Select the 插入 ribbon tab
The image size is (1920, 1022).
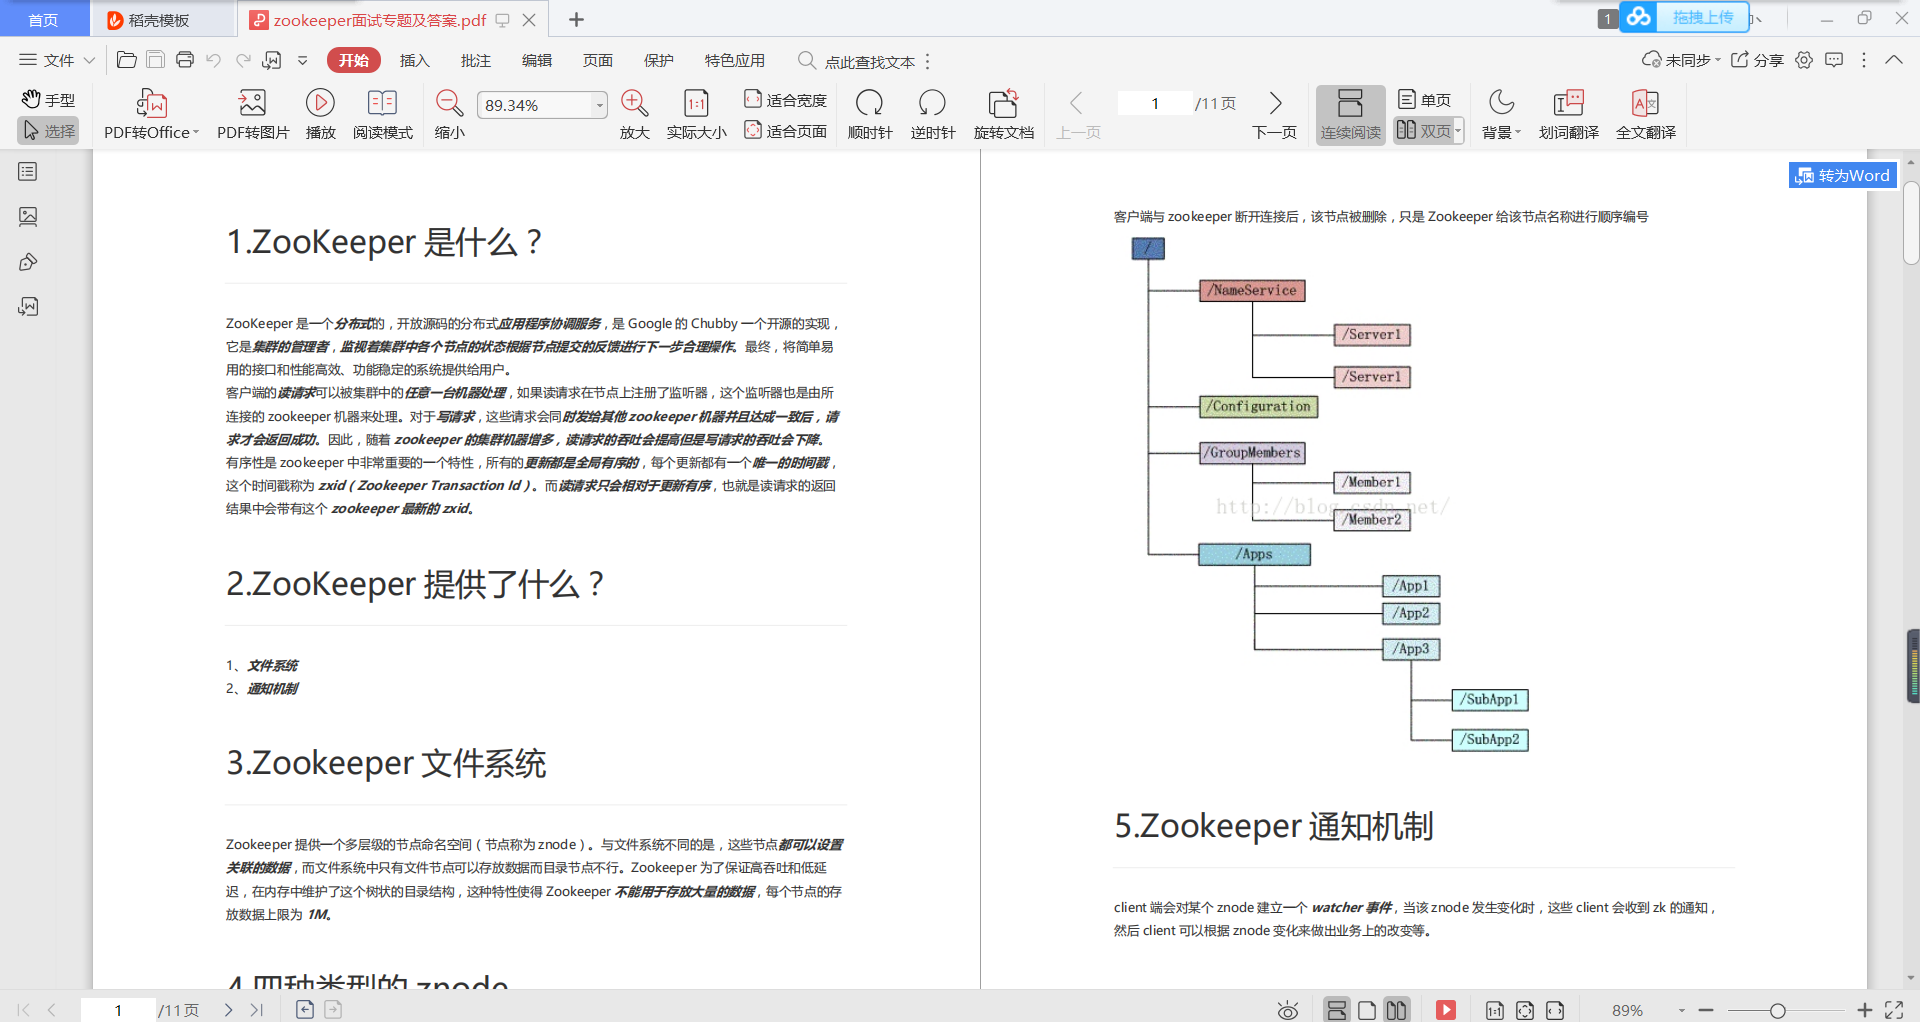(414, 60)
